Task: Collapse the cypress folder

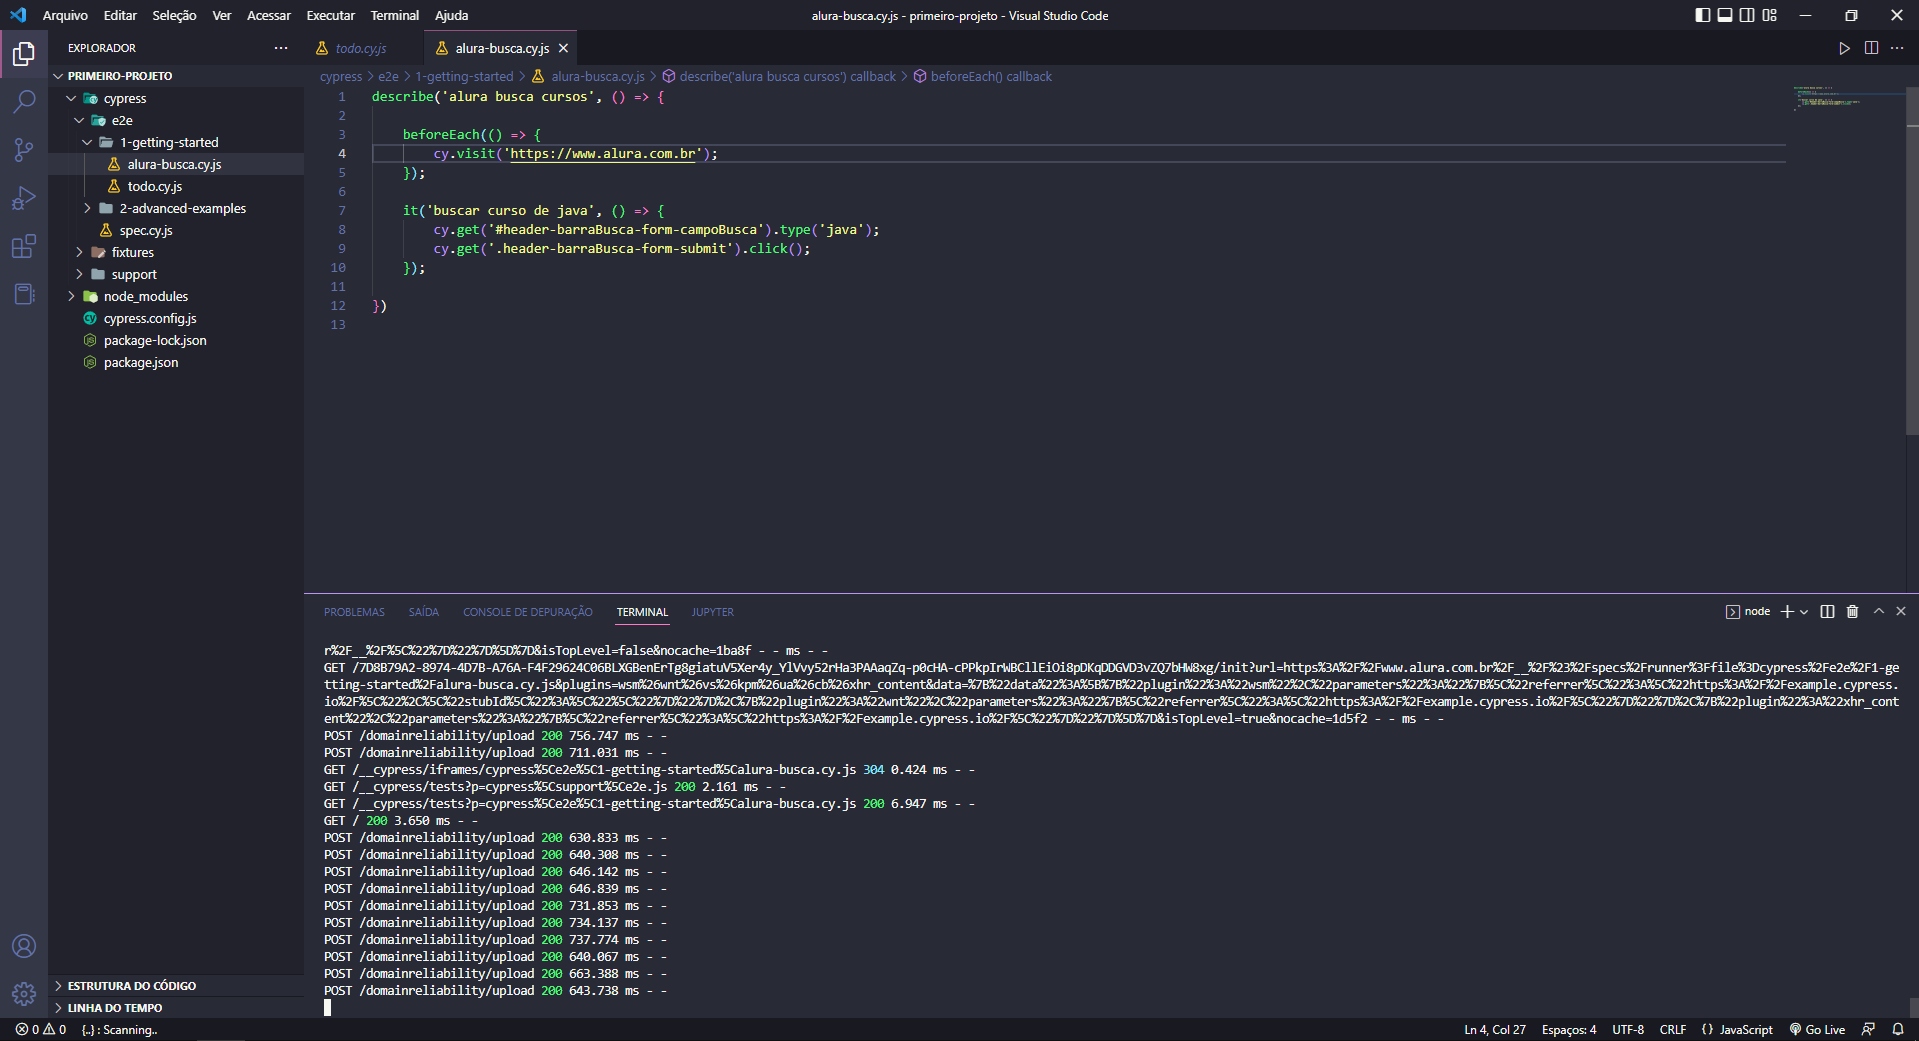Action: click(x=71, y=98)
